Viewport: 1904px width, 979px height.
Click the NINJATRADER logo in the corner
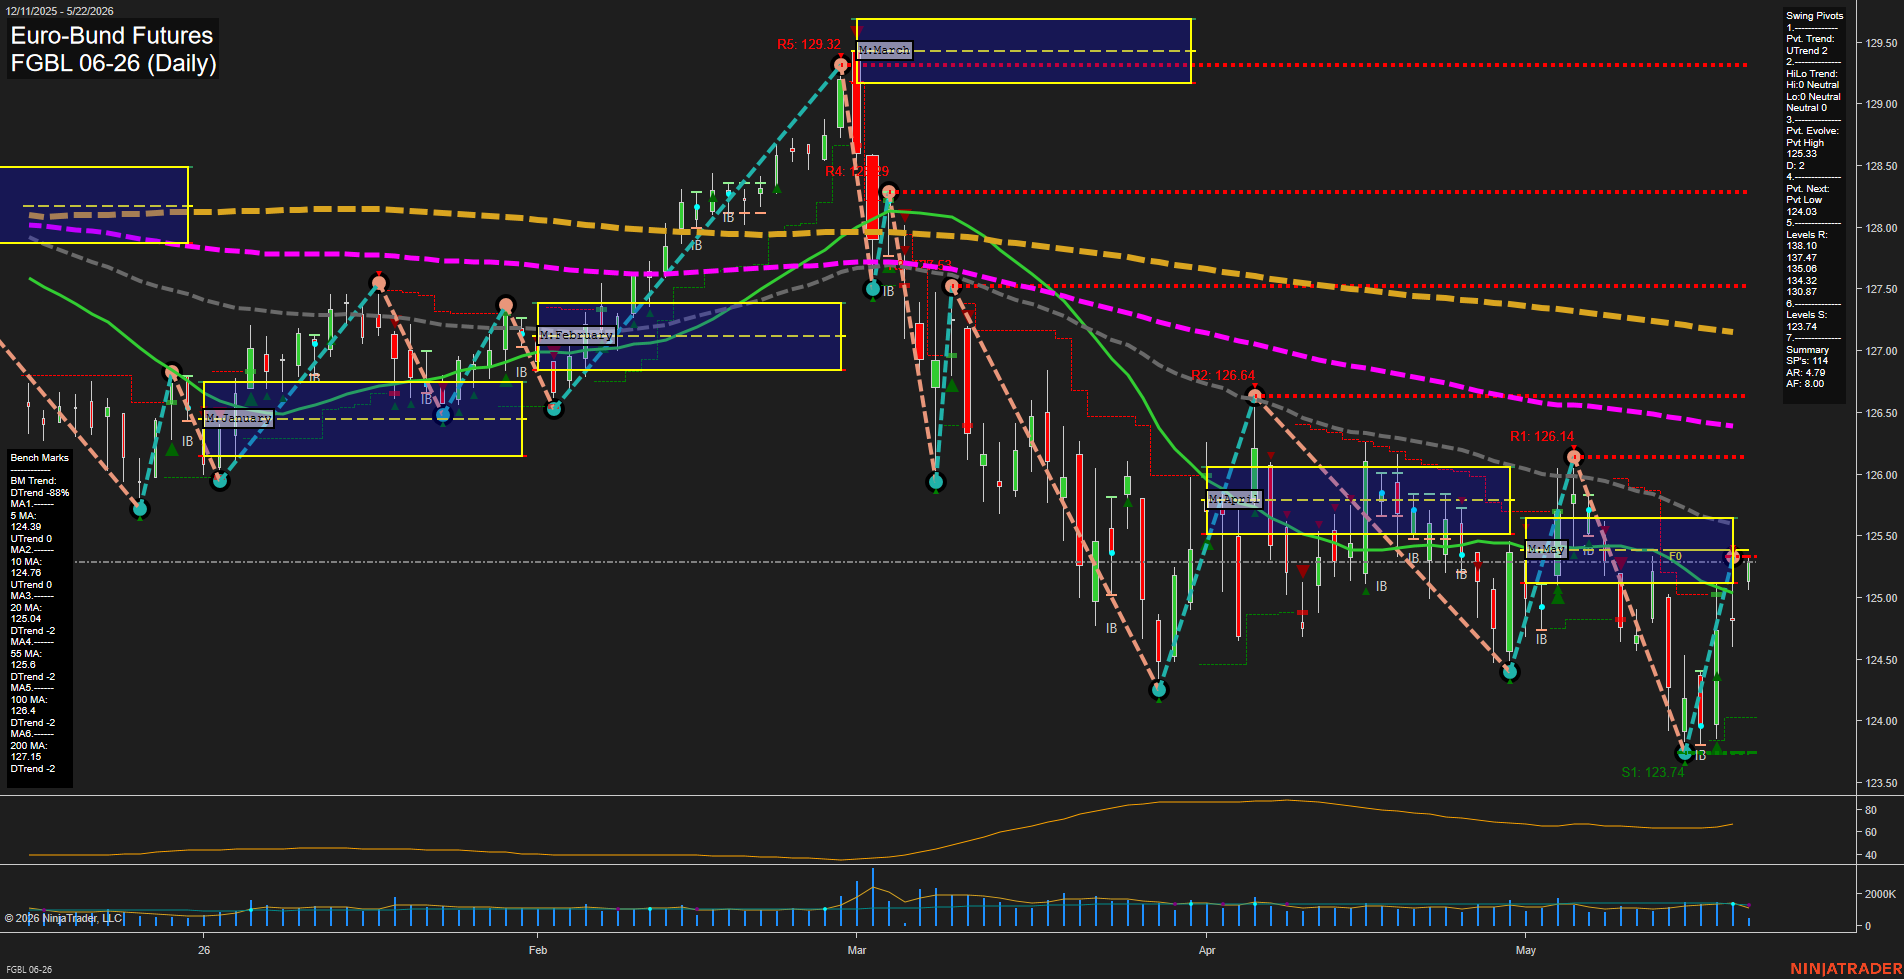click(1845, 969)
